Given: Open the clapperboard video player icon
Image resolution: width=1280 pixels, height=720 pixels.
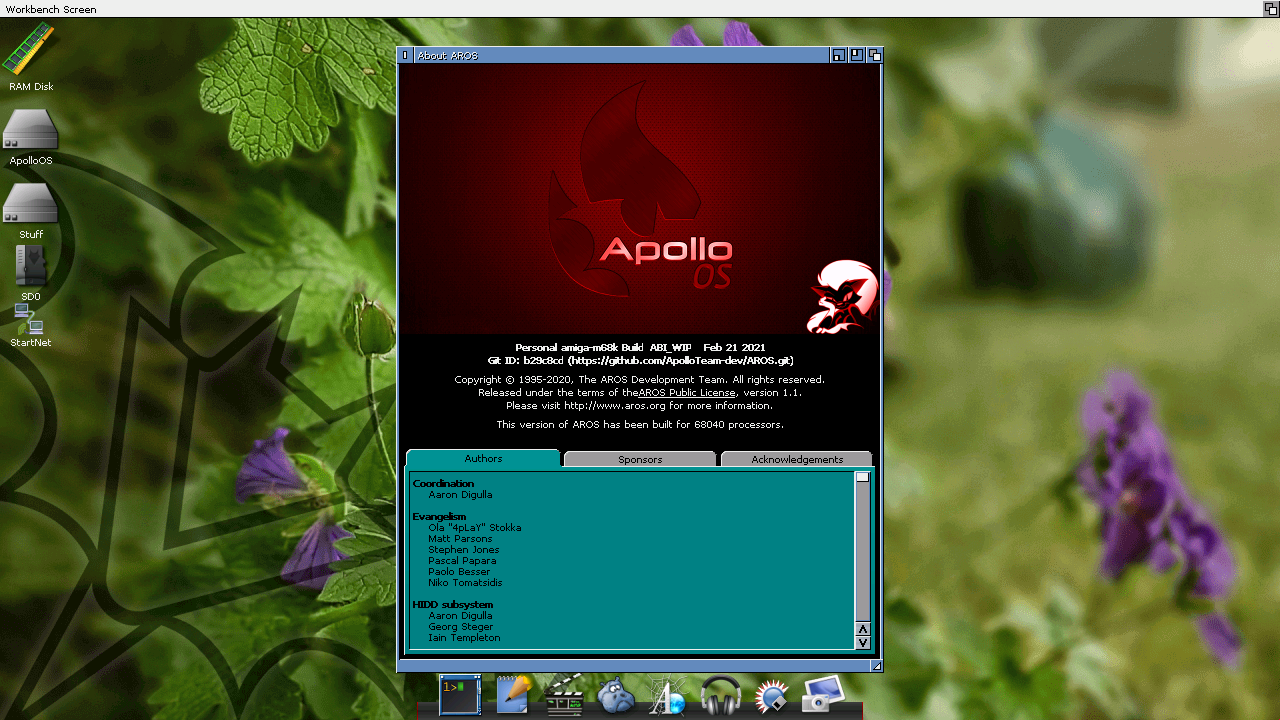Looking at the screenshot, I should pos(564,695).
